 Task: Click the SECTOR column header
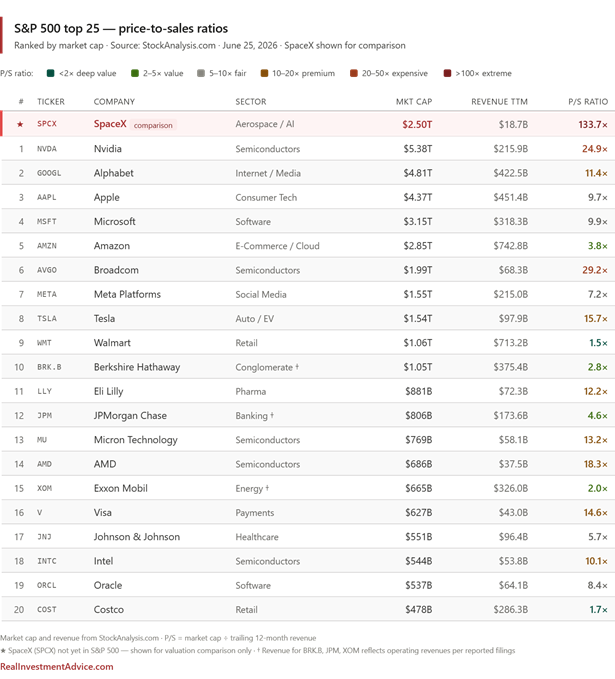251,102
